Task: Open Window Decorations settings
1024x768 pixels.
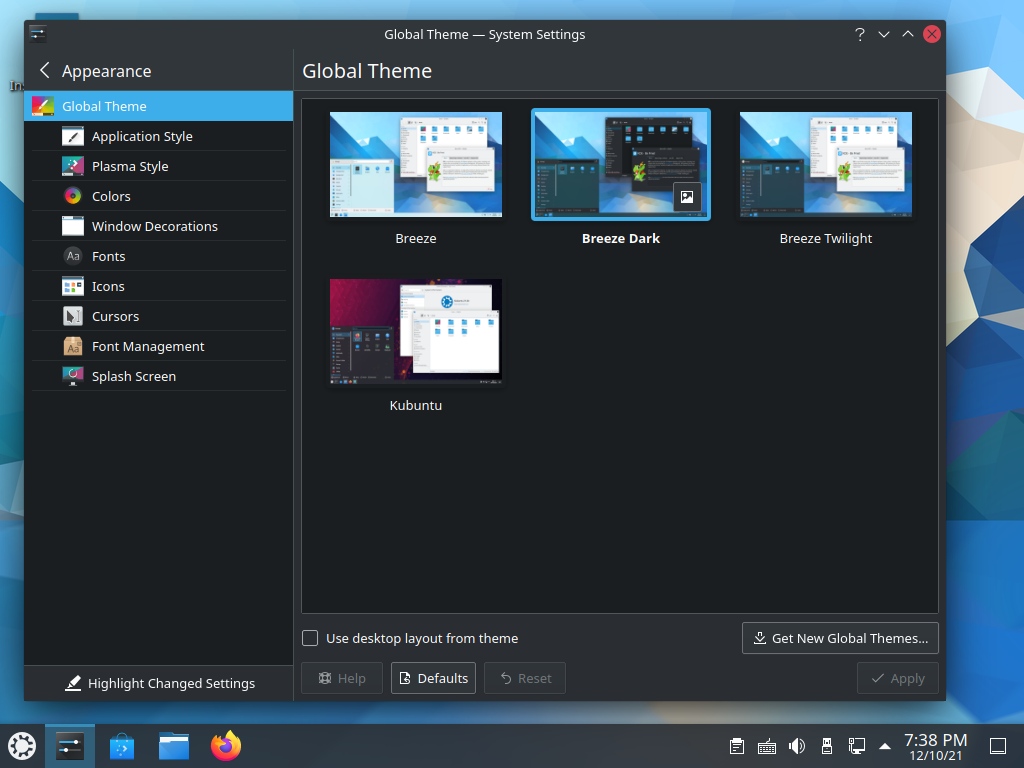Action: [x=159, y=226]
